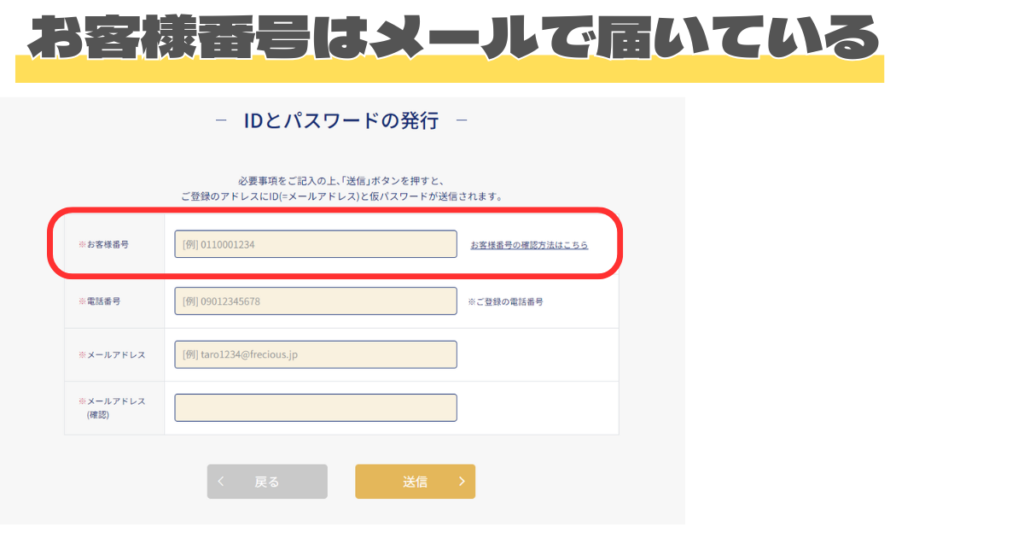
Task: Click the お客様番号 input field
Action: coord(315,244)
